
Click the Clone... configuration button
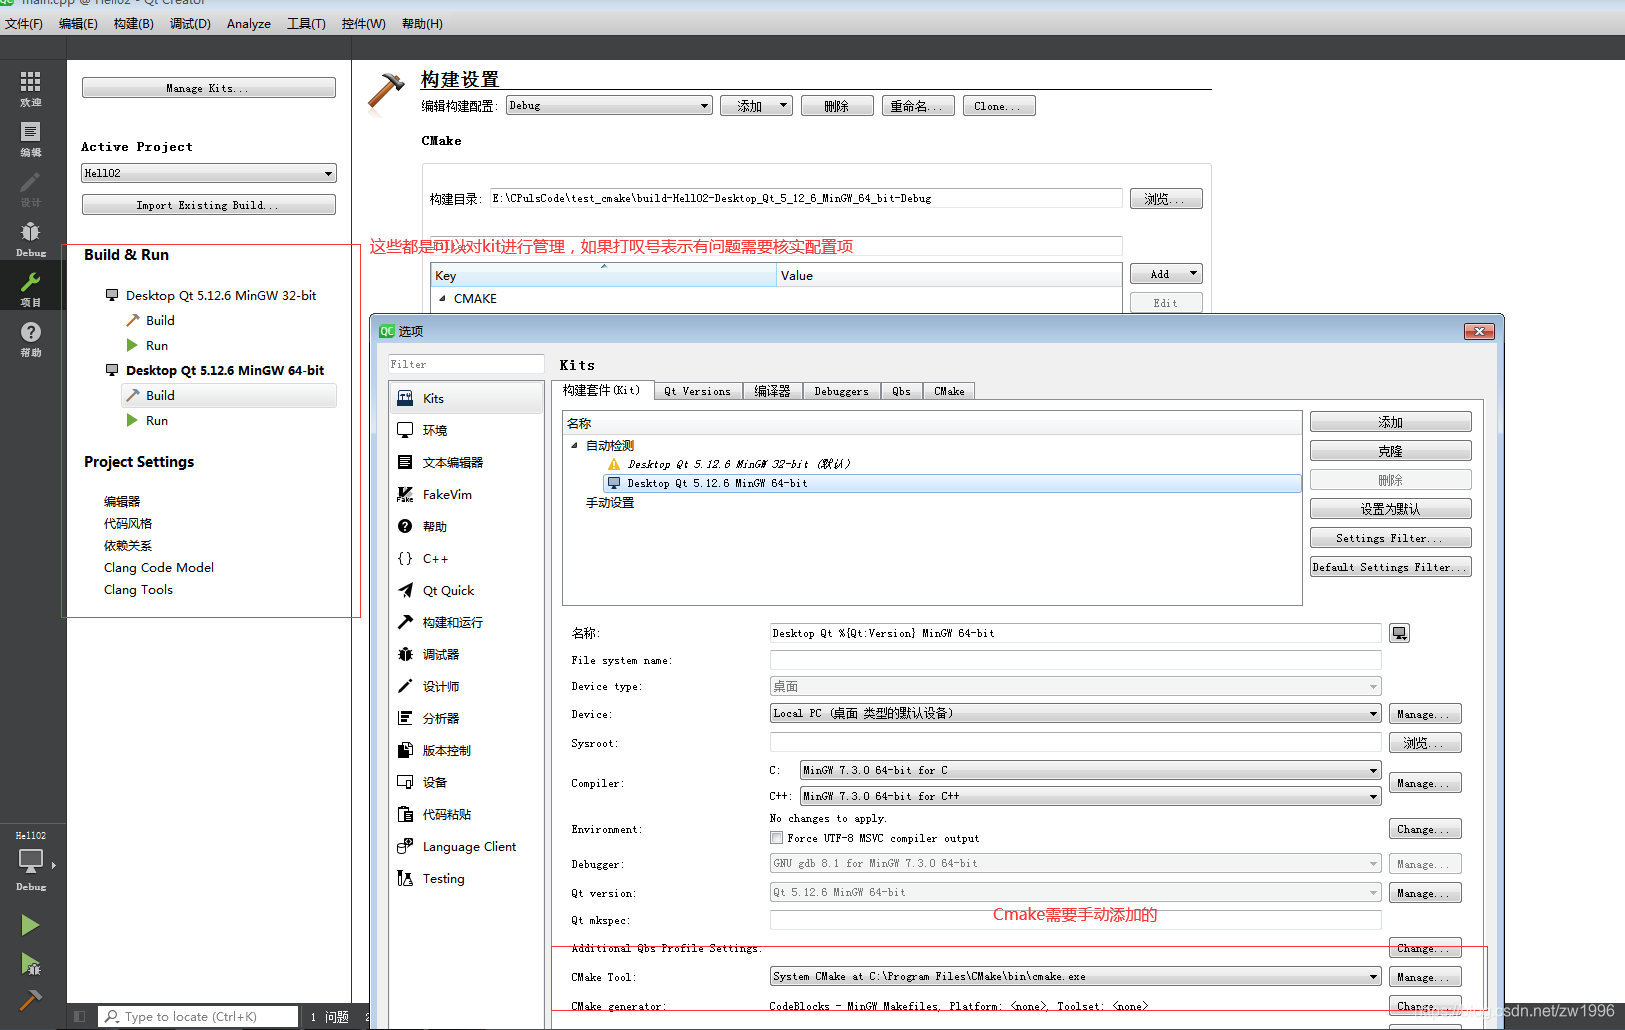tap(999, 106)
